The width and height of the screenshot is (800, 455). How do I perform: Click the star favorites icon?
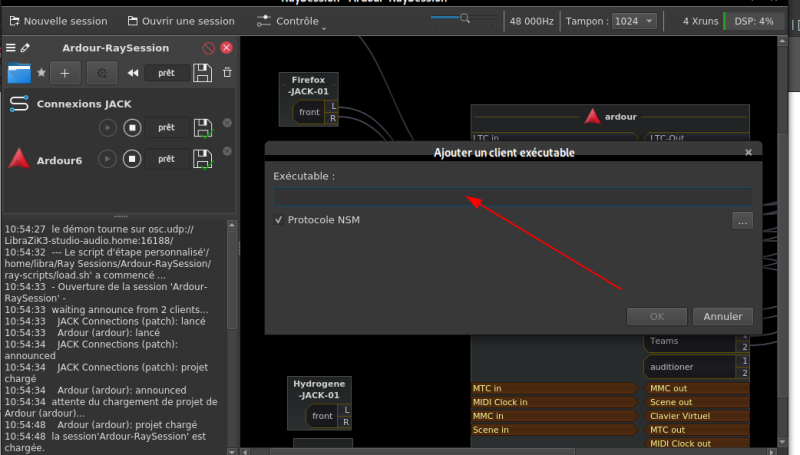coord(41,72)
